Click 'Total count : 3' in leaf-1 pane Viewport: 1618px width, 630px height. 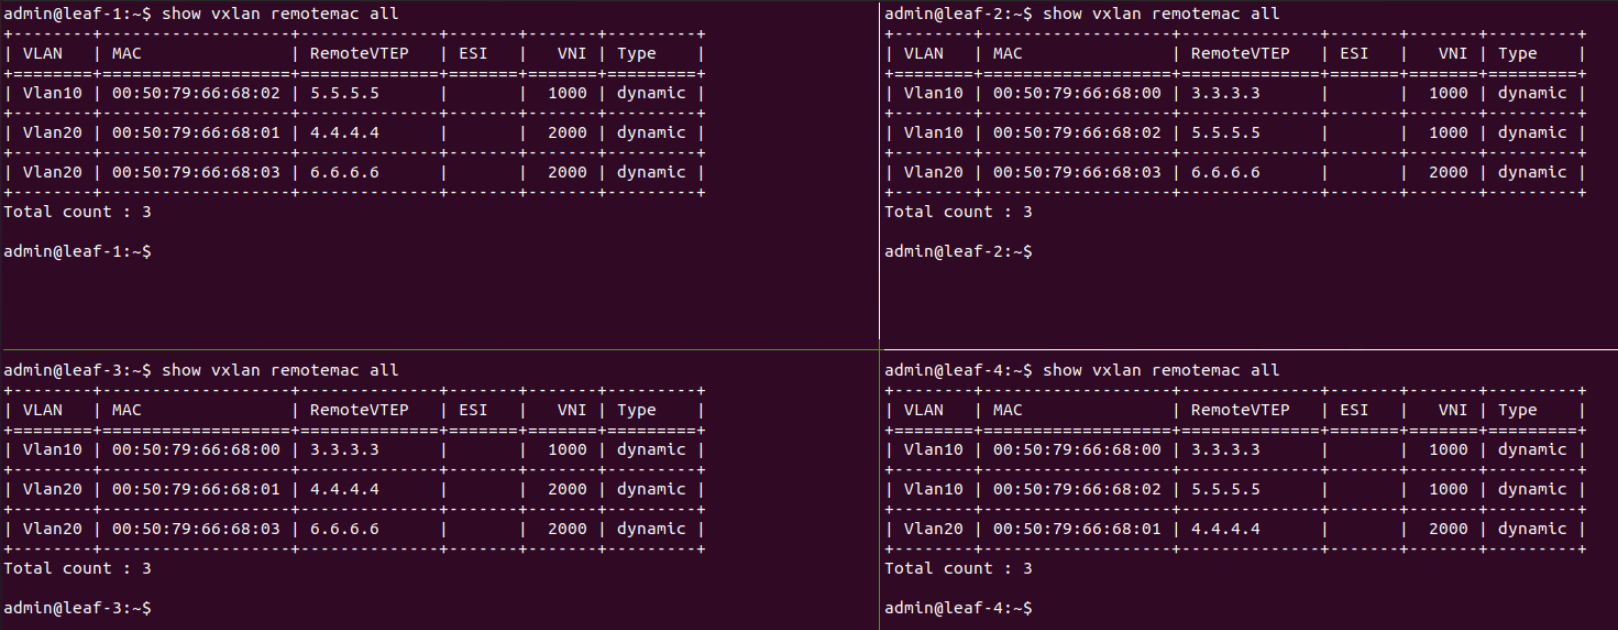pyautogui.click(x=77, y=212)
